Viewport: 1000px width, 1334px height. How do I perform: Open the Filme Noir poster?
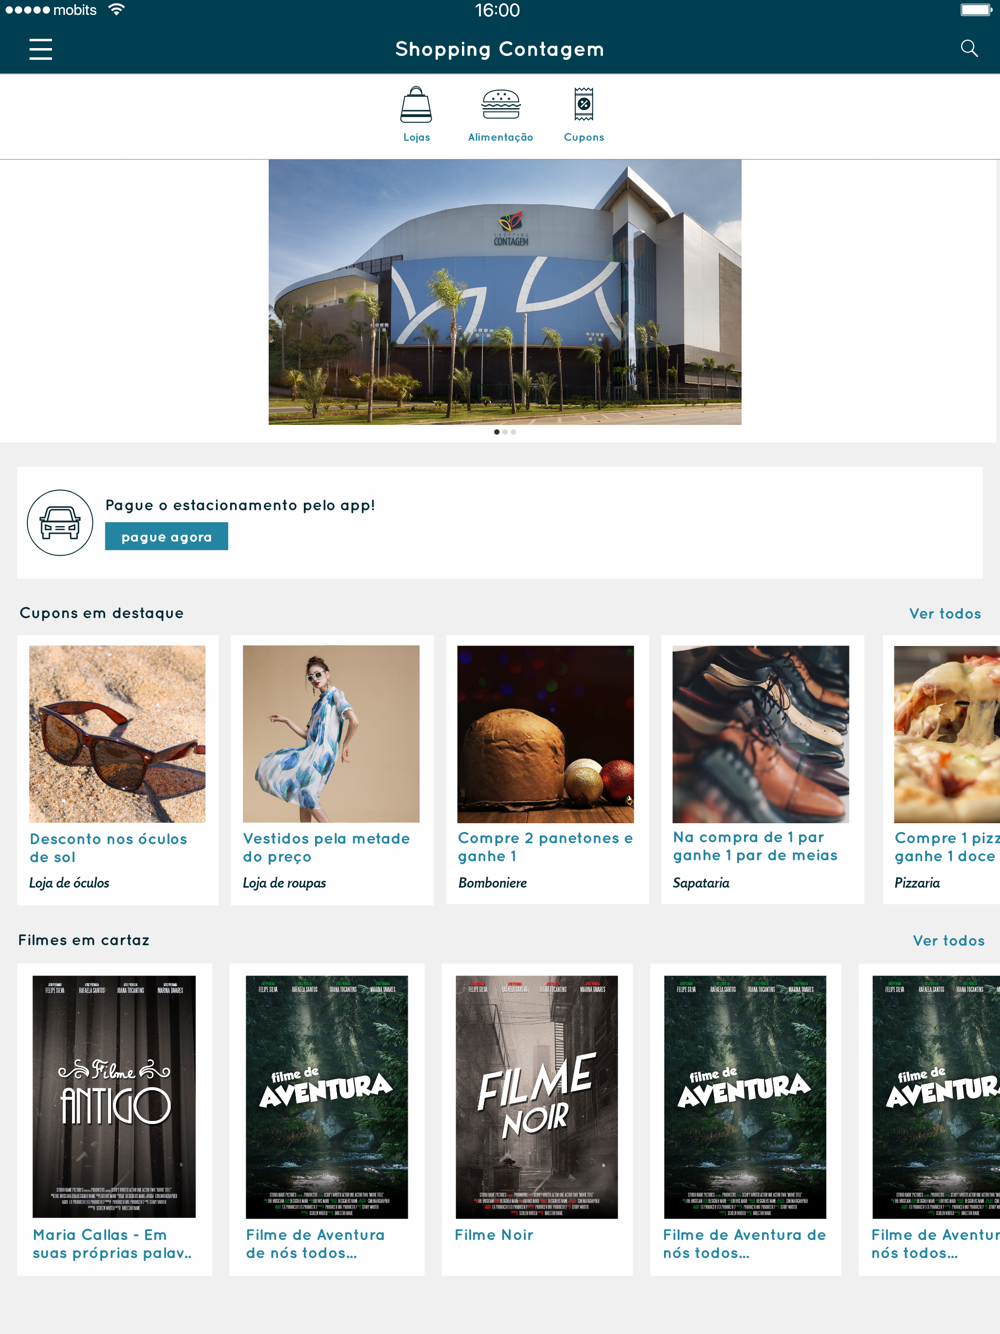click(537, 1097)
